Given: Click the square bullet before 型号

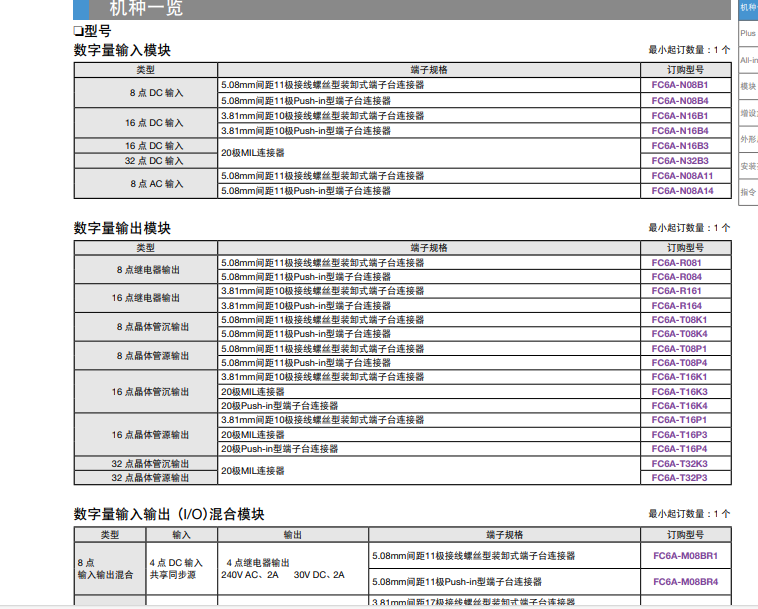Looking at the screenshot, I should [x=79, y=32].
